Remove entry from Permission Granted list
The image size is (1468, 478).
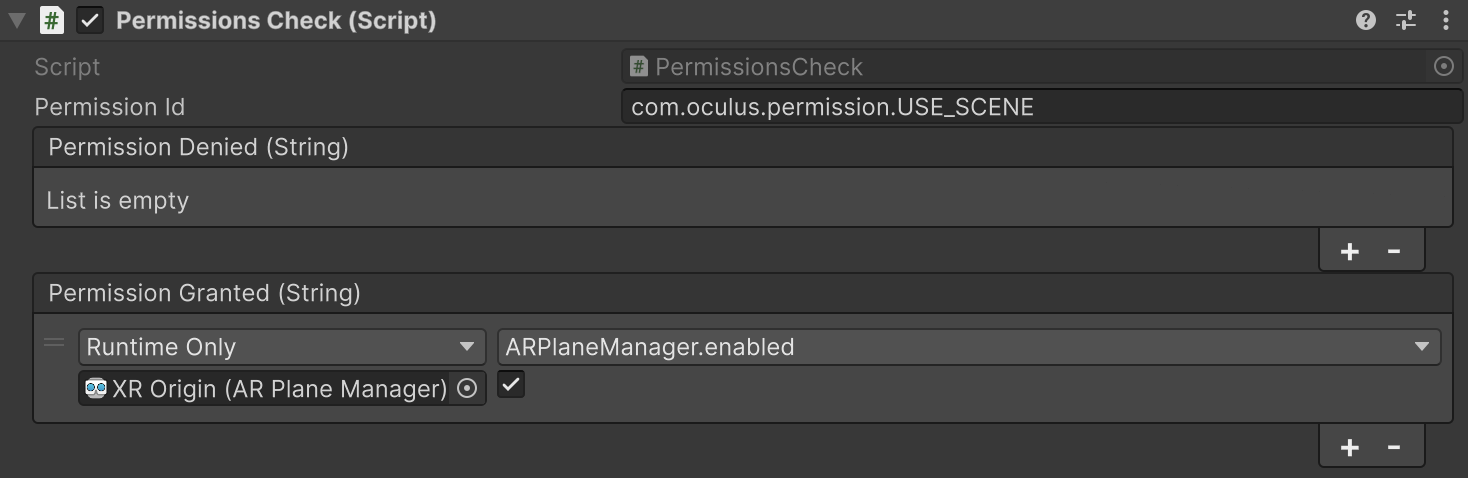(1394, 447)
